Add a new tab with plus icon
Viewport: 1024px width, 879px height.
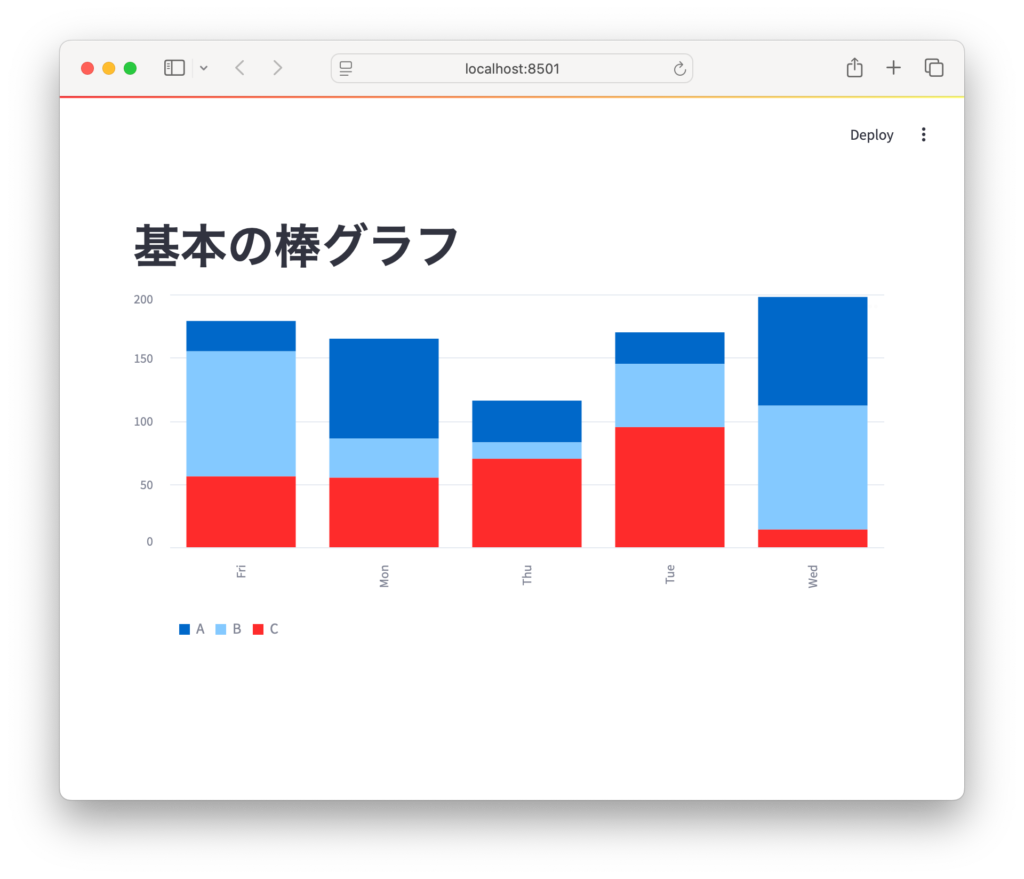point(893,68)
